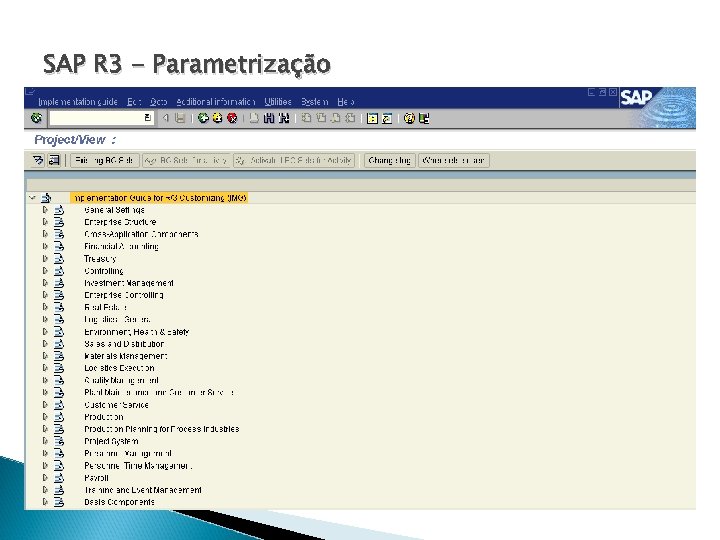Click the document icon beside Real Estate
The height and width of the screenshot is (540, 720).
[59, 307]
